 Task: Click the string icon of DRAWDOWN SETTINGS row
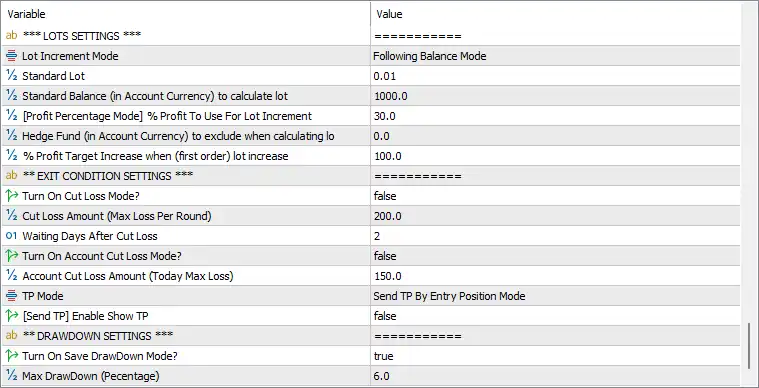(x=11, y=336)
